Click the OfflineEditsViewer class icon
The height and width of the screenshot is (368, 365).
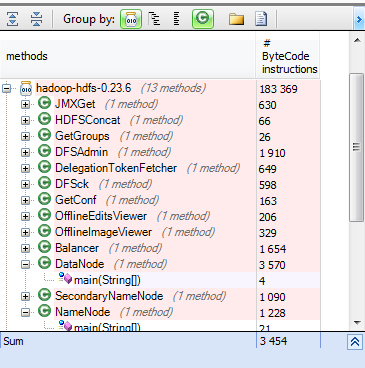[x=44, y=215]
